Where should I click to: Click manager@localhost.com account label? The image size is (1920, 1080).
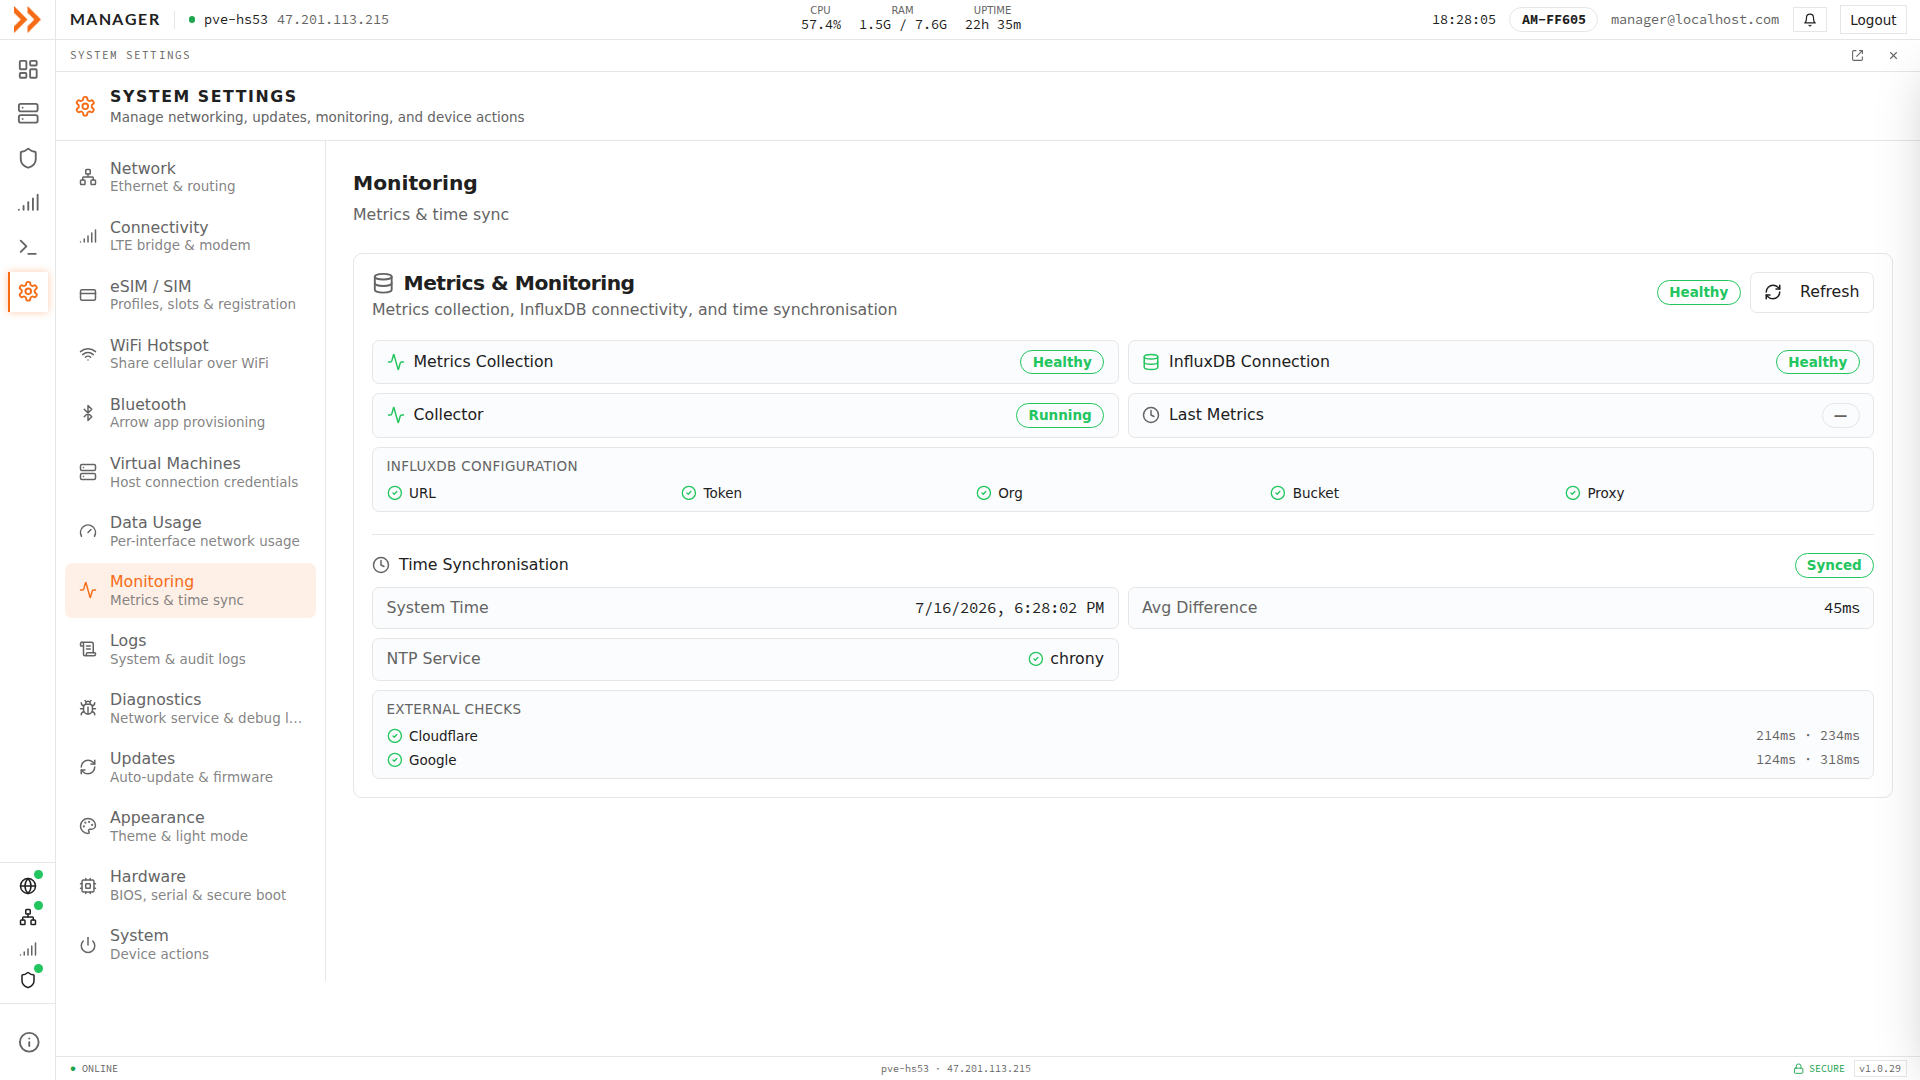(x=1694, y=20)
